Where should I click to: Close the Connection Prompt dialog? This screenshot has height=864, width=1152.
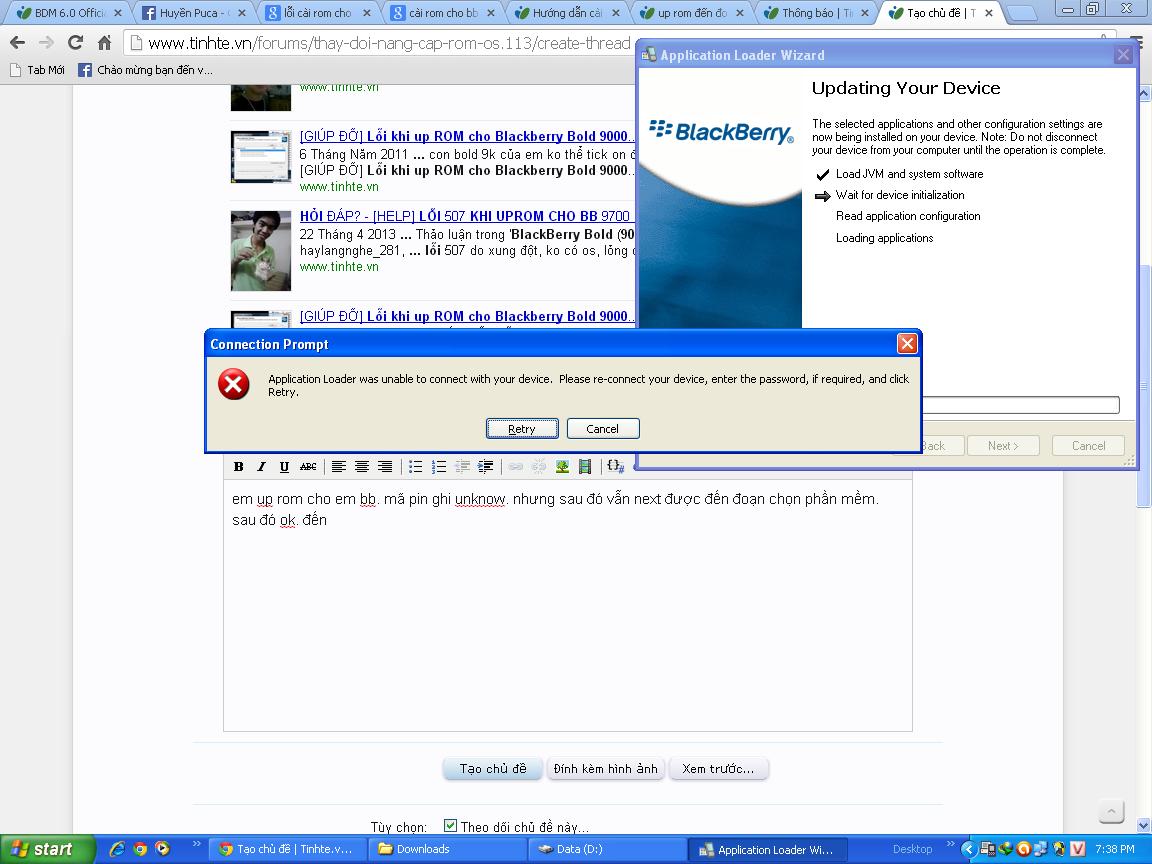907,344
